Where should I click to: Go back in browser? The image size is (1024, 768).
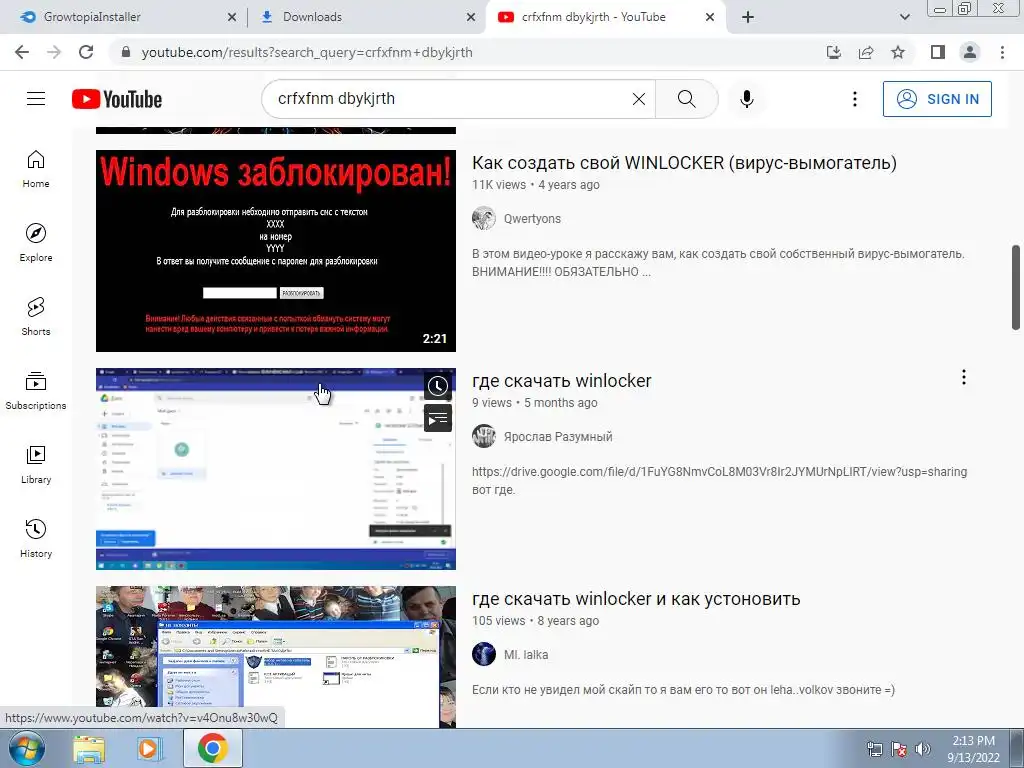pyautogui.click(x=22, y=52)
